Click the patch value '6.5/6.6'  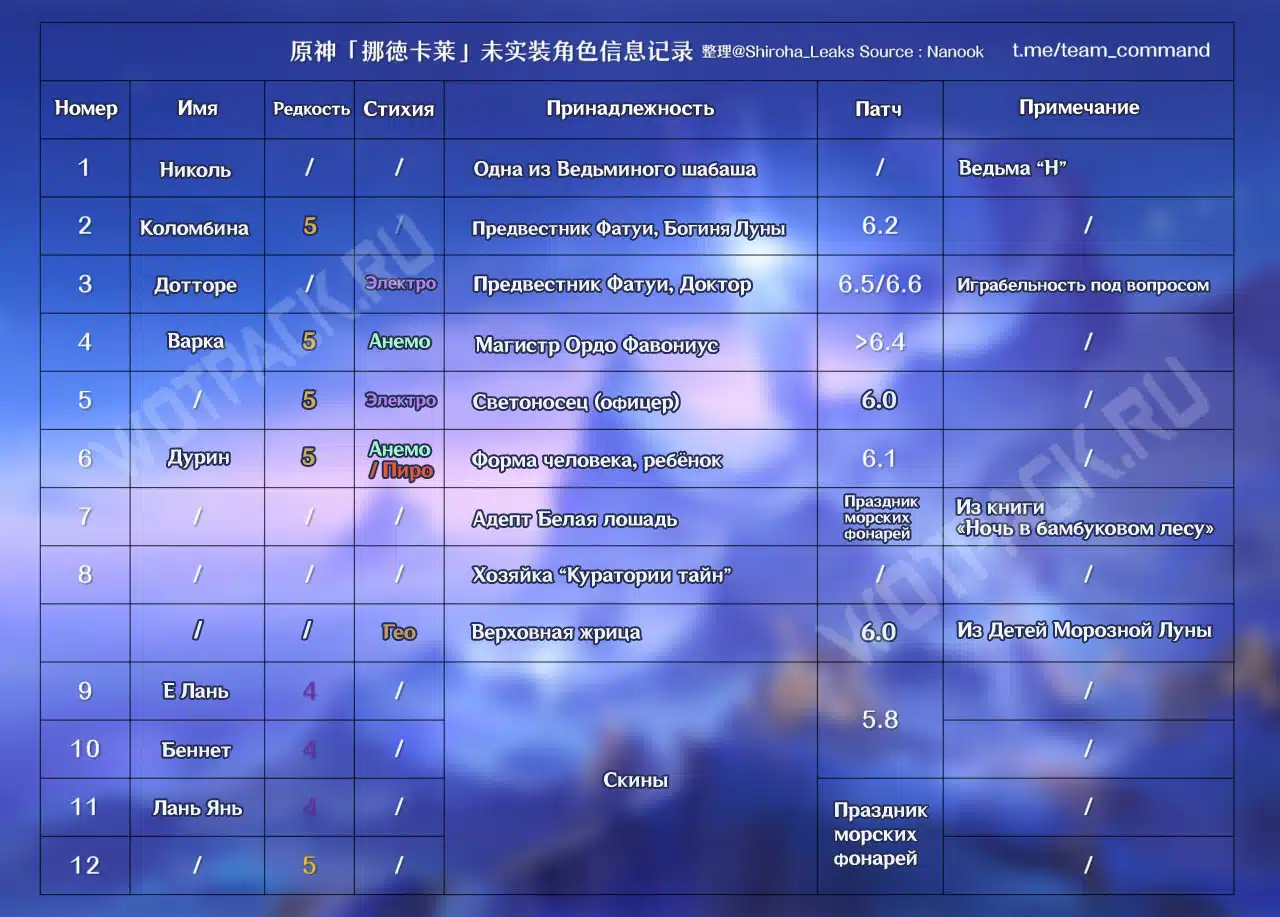point(880,284)
